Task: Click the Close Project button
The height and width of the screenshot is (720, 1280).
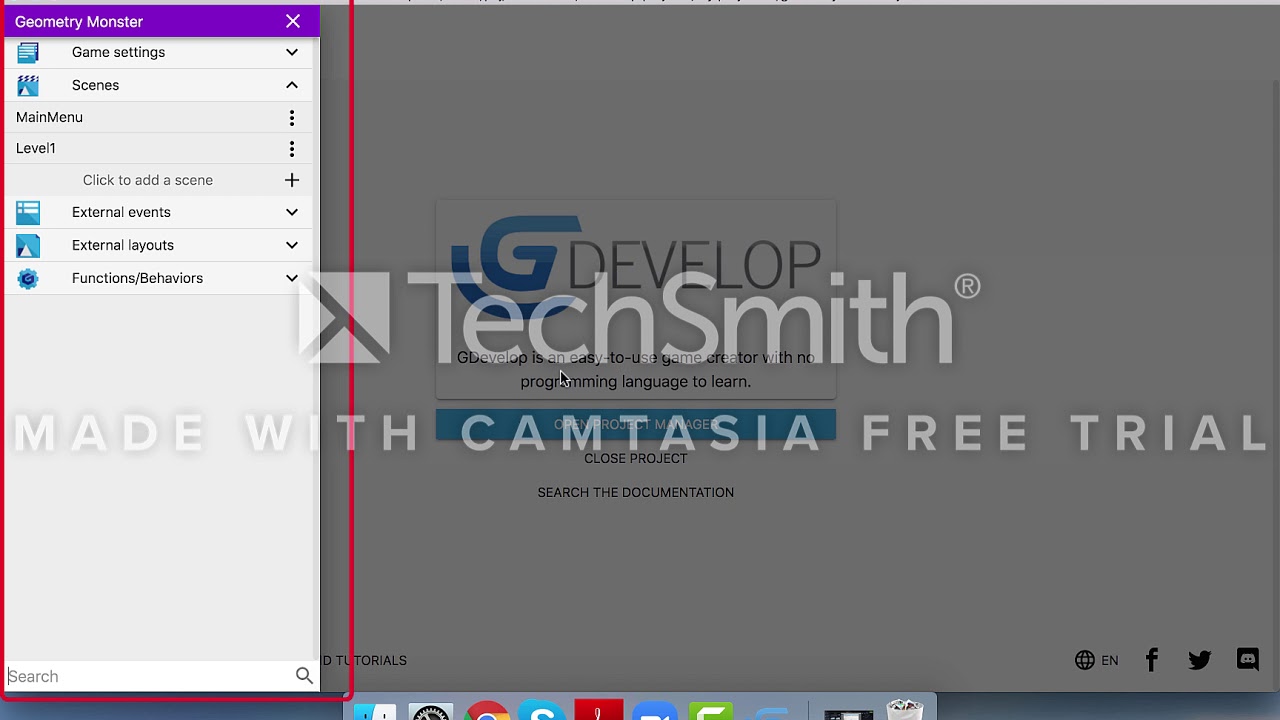Action: tap(636, 458)
